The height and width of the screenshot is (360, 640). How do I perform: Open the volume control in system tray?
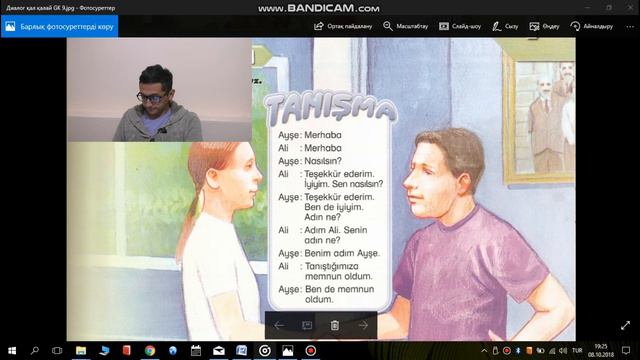pyautogui.click(x=563, y=351)
